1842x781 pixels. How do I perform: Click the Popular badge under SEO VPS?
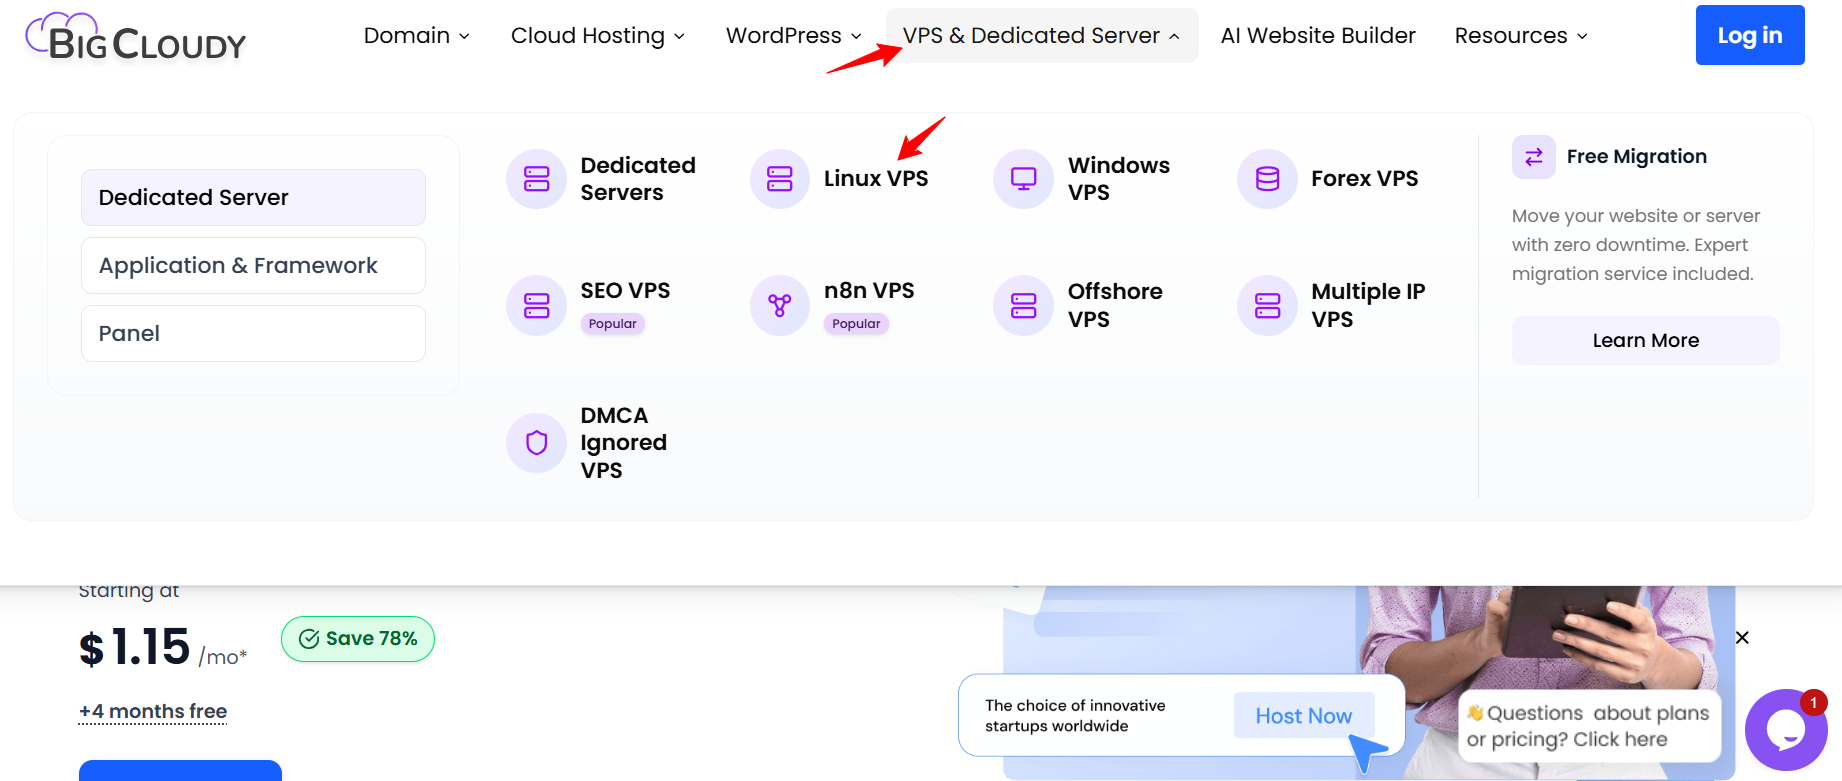[x=613, y=324]
